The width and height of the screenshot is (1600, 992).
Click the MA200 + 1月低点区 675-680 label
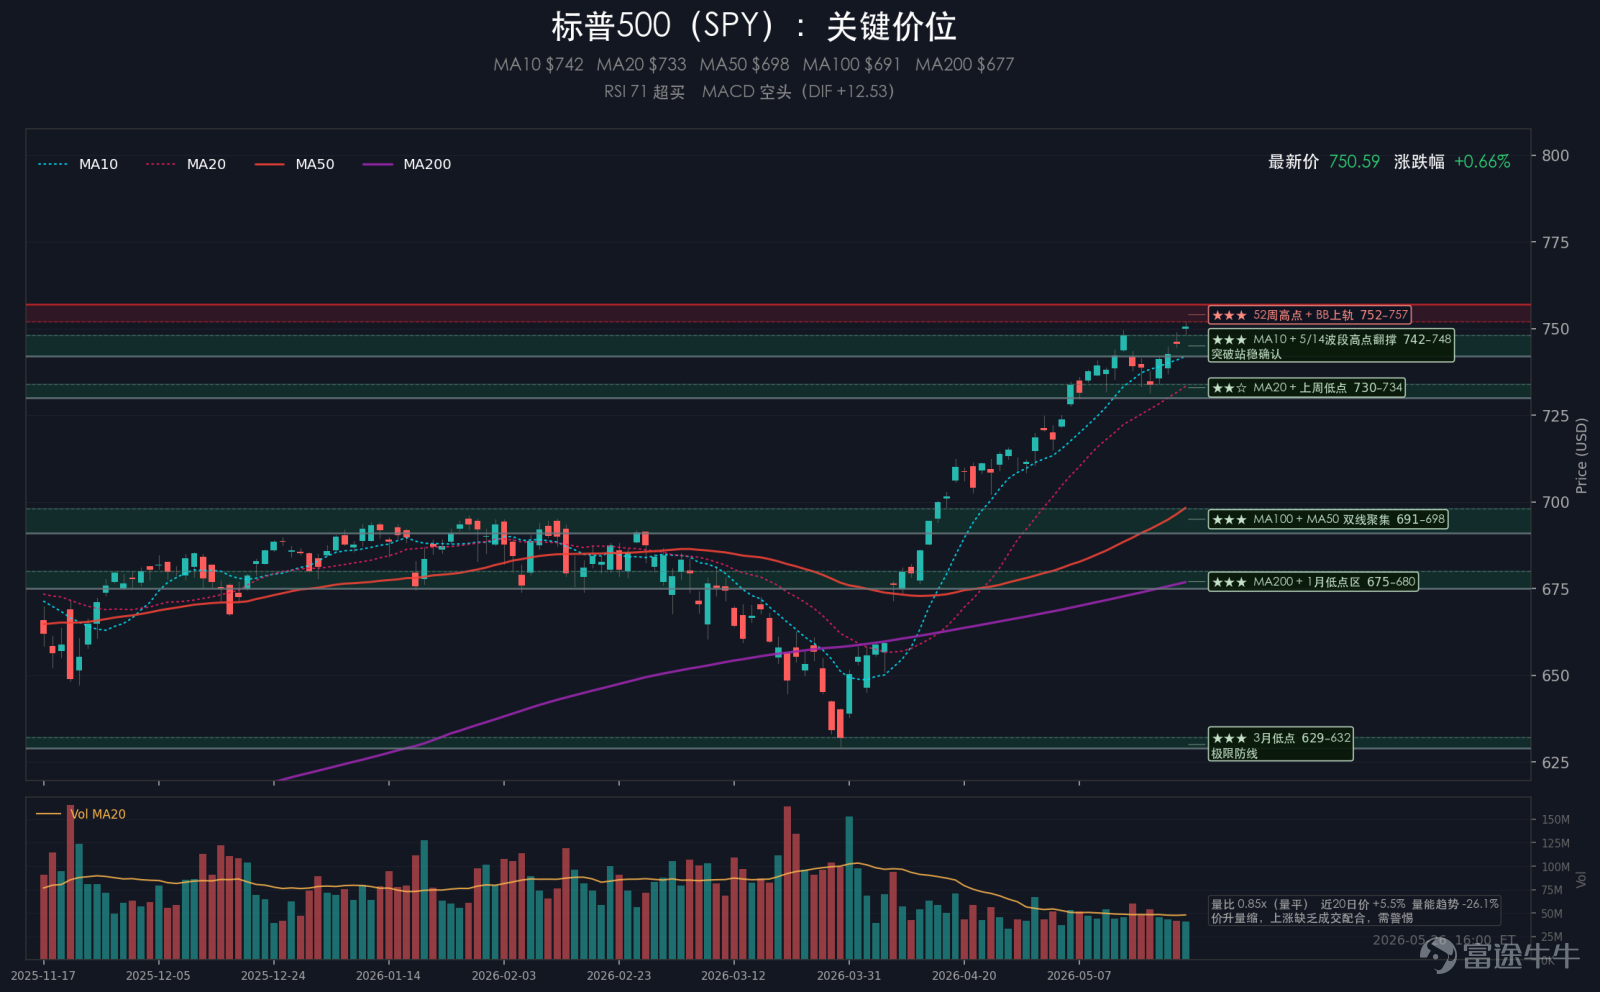point(1313,582)
